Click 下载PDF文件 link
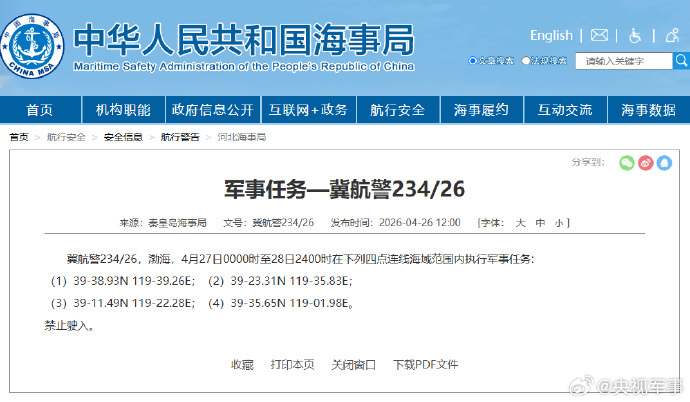Image resolution: width=690 pixels, height=402 pixels. (425, 365)
